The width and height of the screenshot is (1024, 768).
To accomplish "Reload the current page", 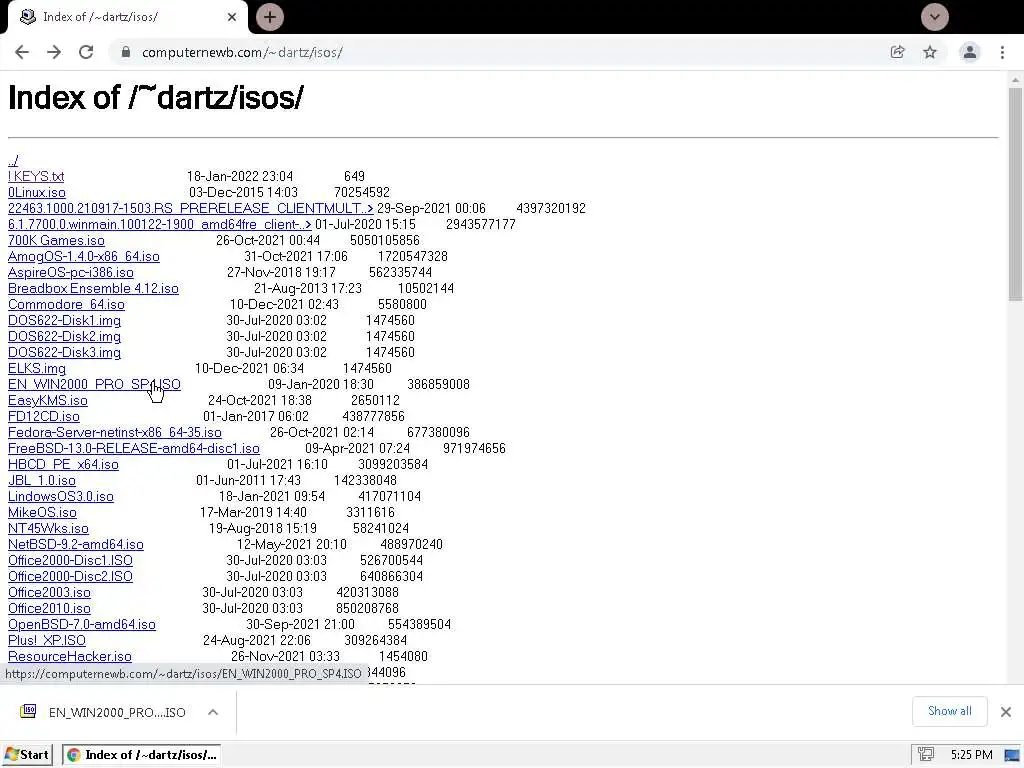I will (x=86, y=52).
